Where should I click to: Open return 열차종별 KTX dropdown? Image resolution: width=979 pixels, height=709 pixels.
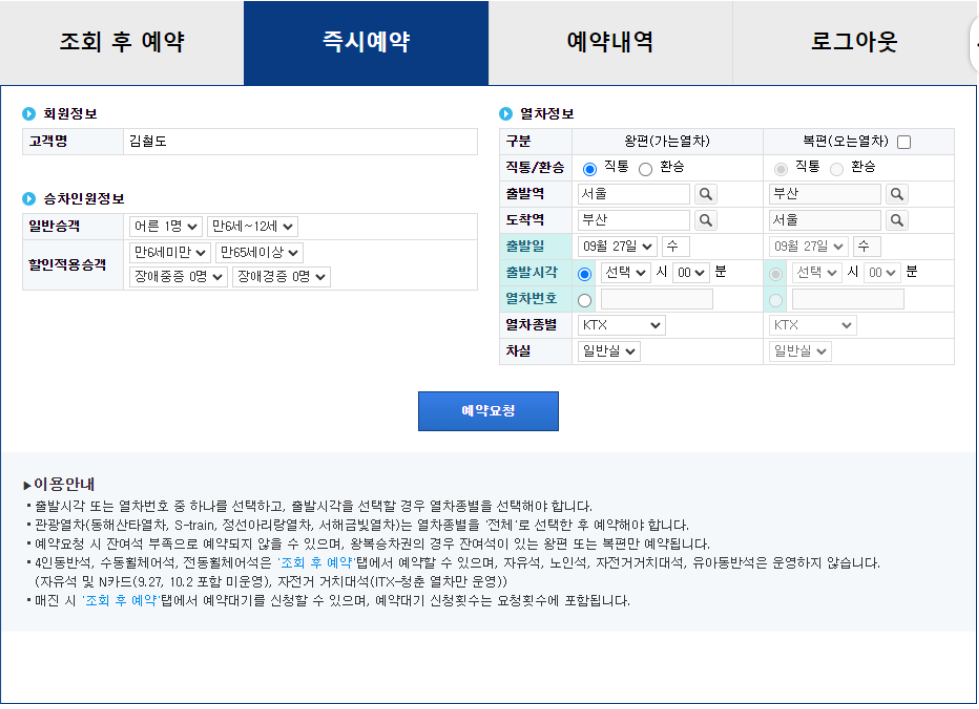coord(812,325)
